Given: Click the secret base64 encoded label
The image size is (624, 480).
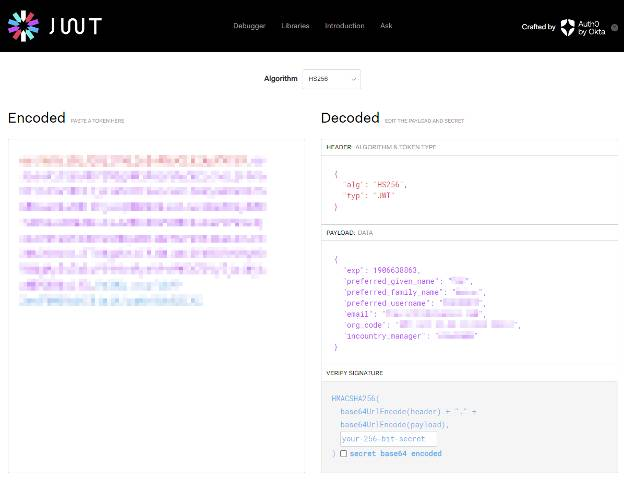Looking at the screenshot, I should (x=396, y=453).
